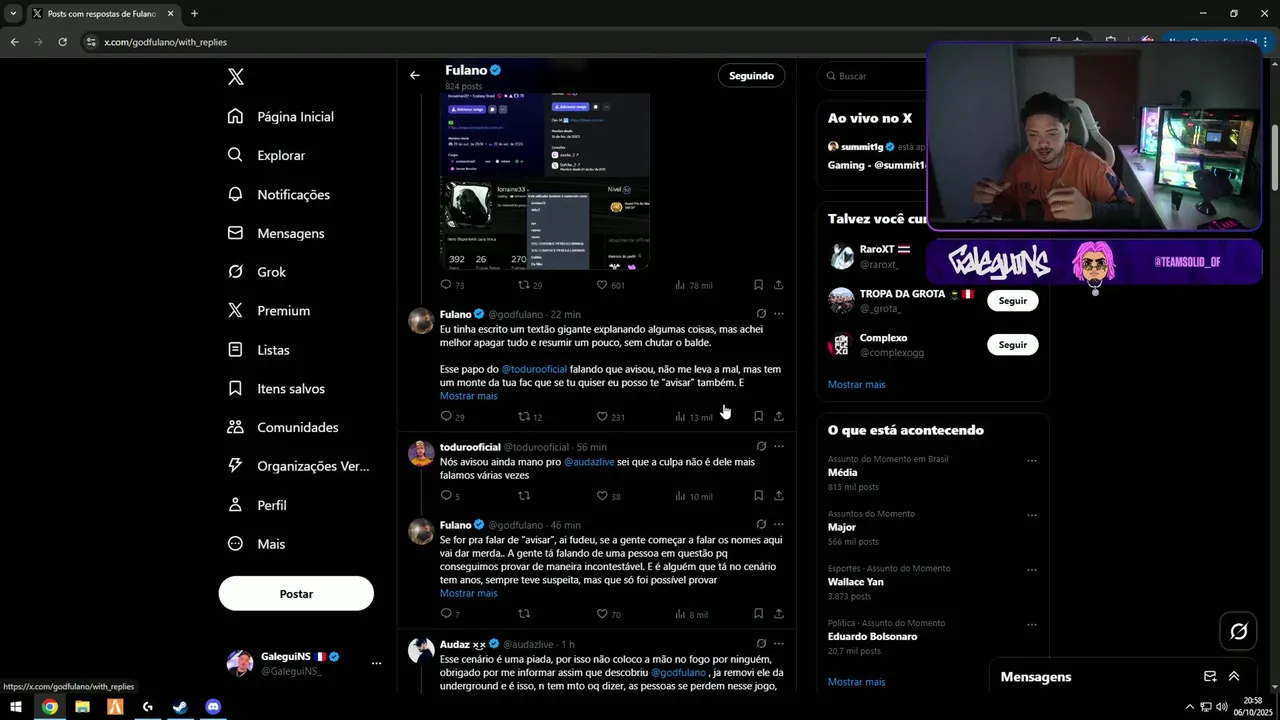The height and width of the screenshot is (720, 1280).
Task: Compose new message in Mensagens drawer
Action: (x=1210, y=677)
